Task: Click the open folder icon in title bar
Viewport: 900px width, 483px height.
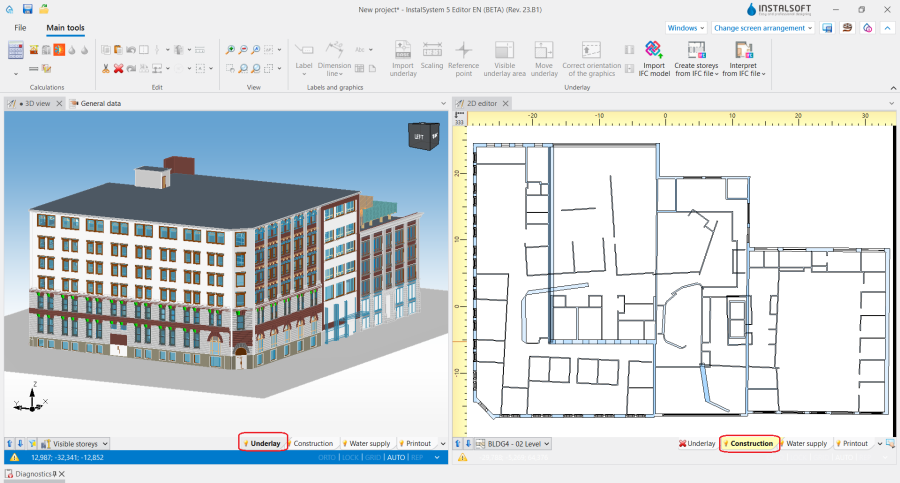Action: tap(44, 9)
